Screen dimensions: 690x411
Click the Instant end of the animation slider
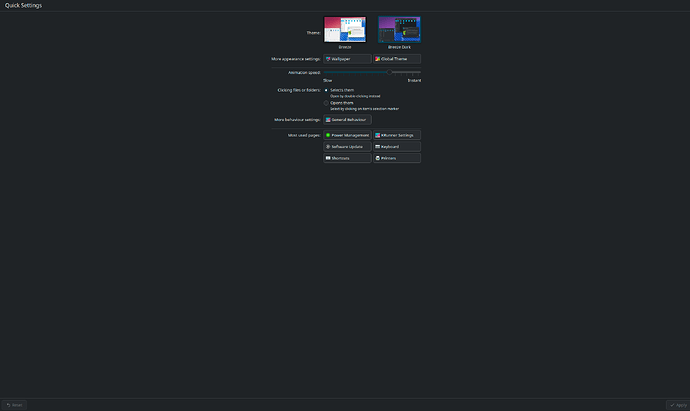coord(419,72)
